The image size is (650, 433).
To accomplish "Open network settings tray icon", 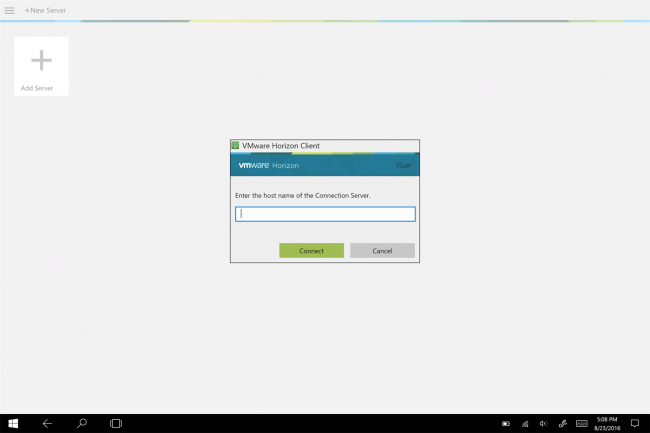I will (x=525, y=424).
